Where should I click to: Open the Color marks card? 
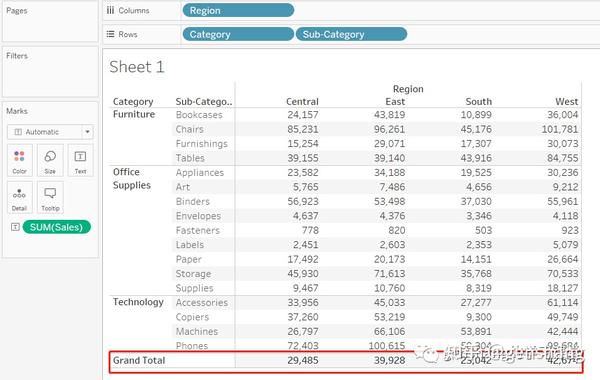tap(20, 160)
